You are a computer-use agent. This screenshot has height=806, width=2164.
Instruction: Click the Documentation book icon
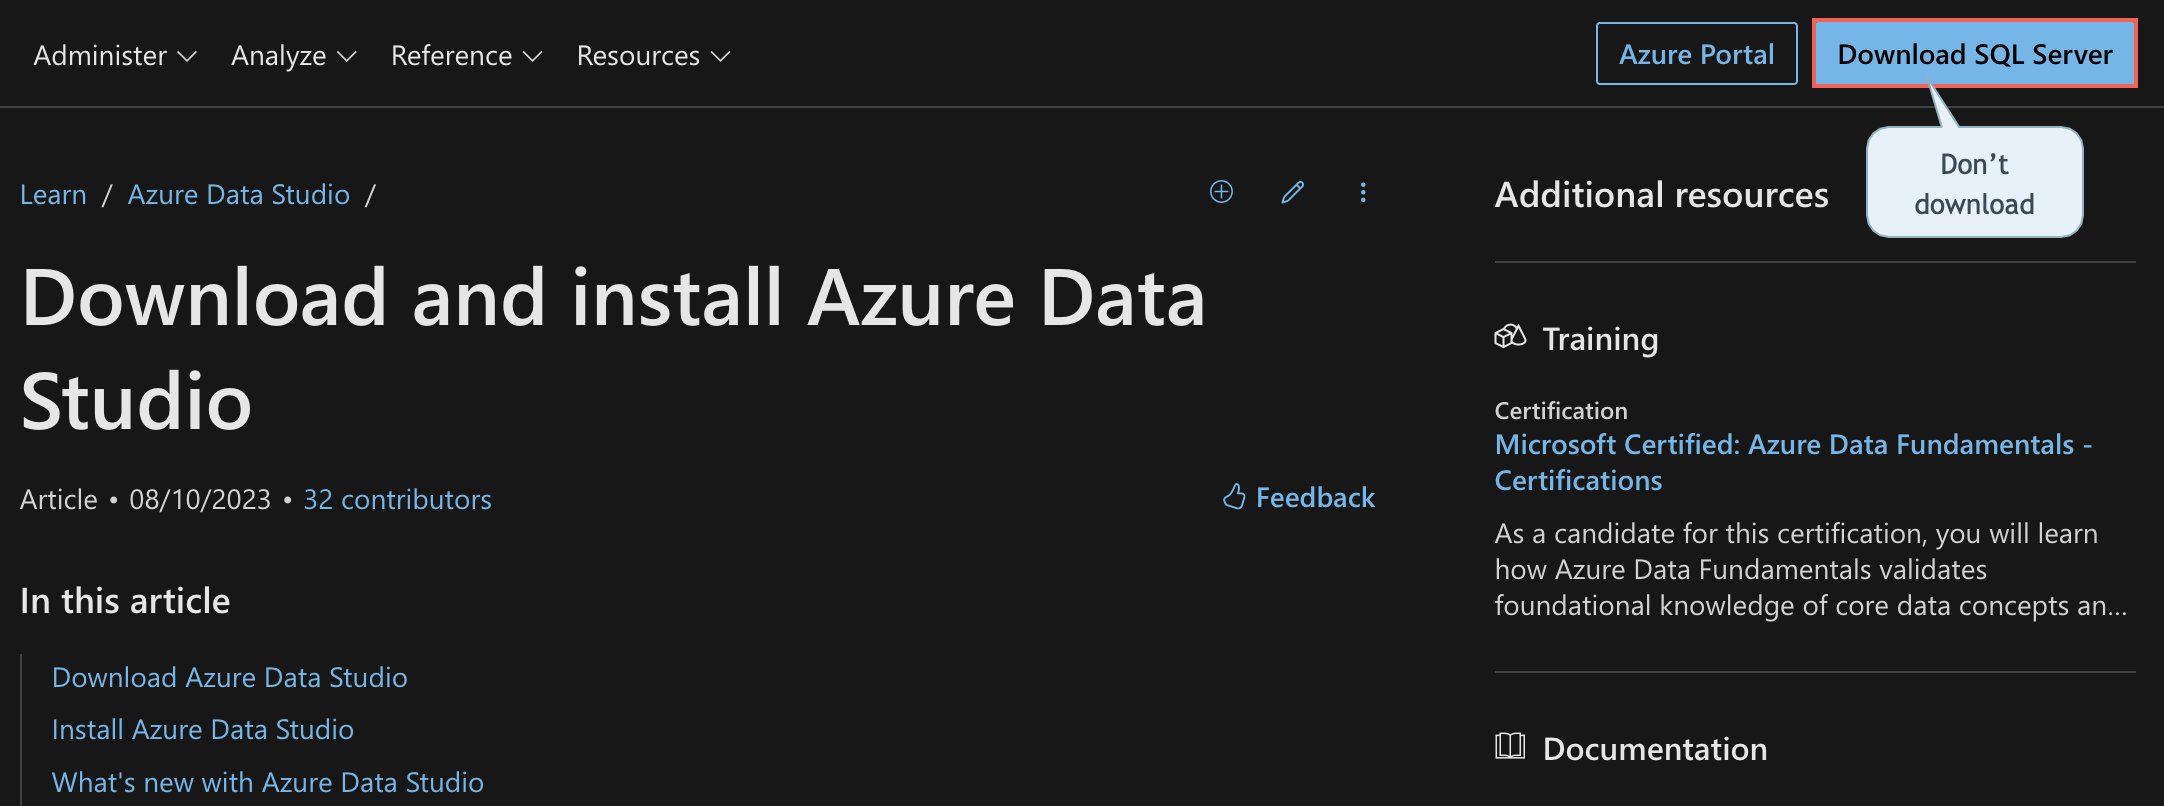pos(1510,746)
